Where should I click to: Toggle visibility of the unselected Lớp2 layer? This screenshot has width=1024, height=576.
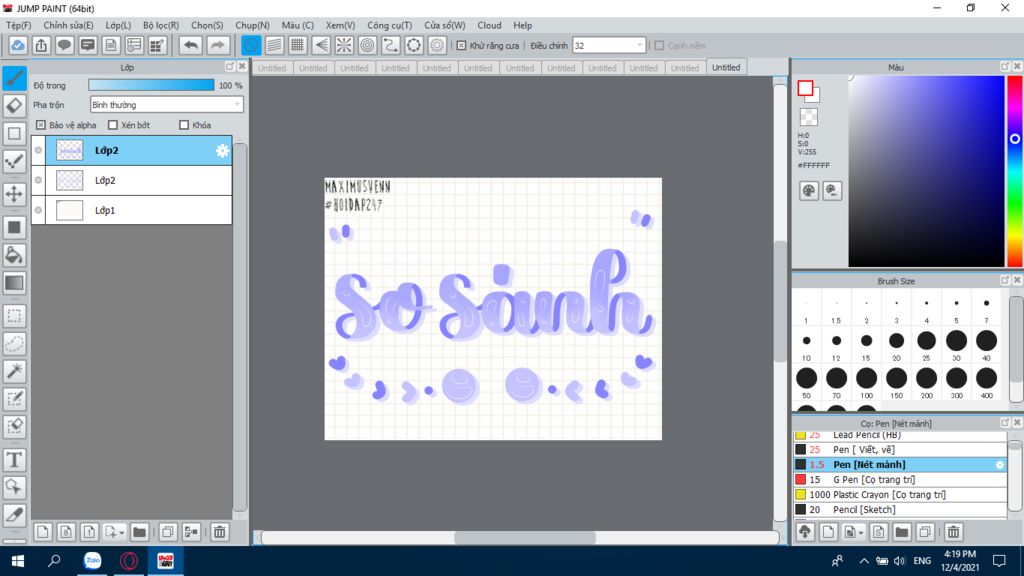click(x=39, y=180)
